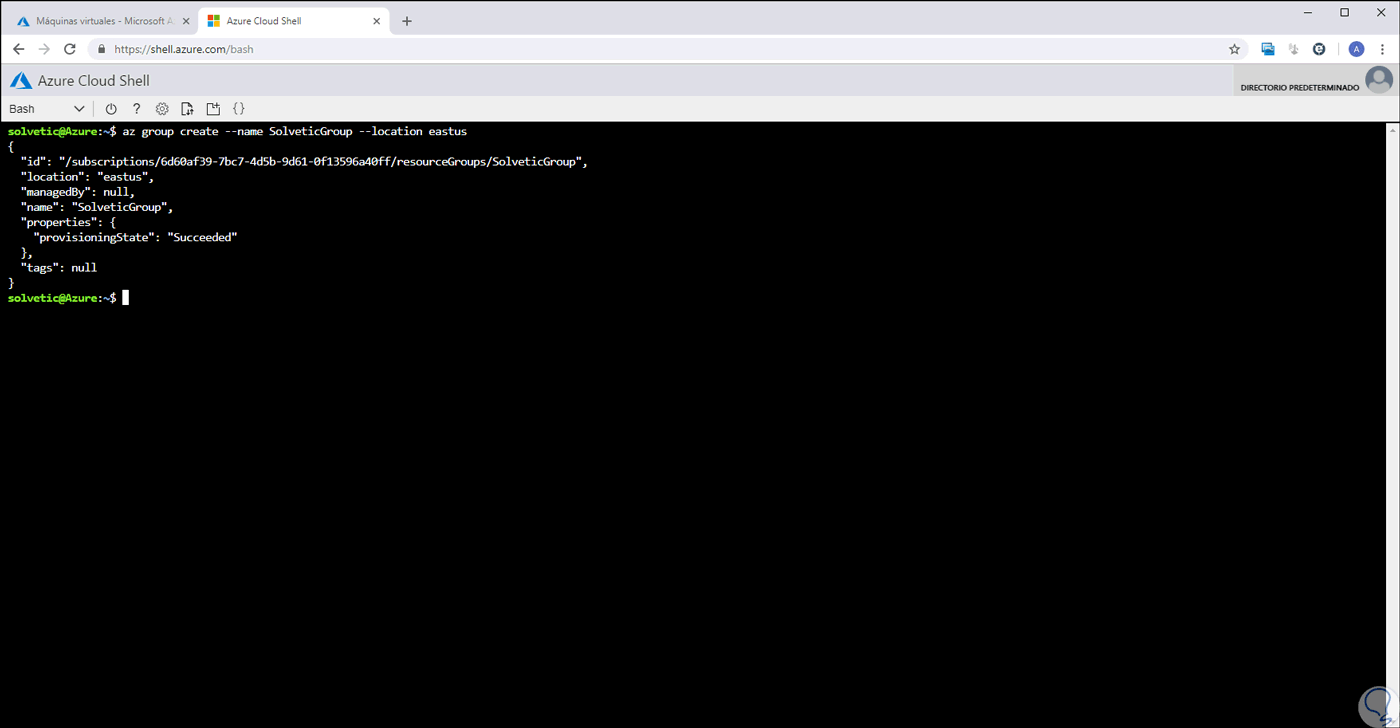Open a new browser tab

[x=407, y=21]
